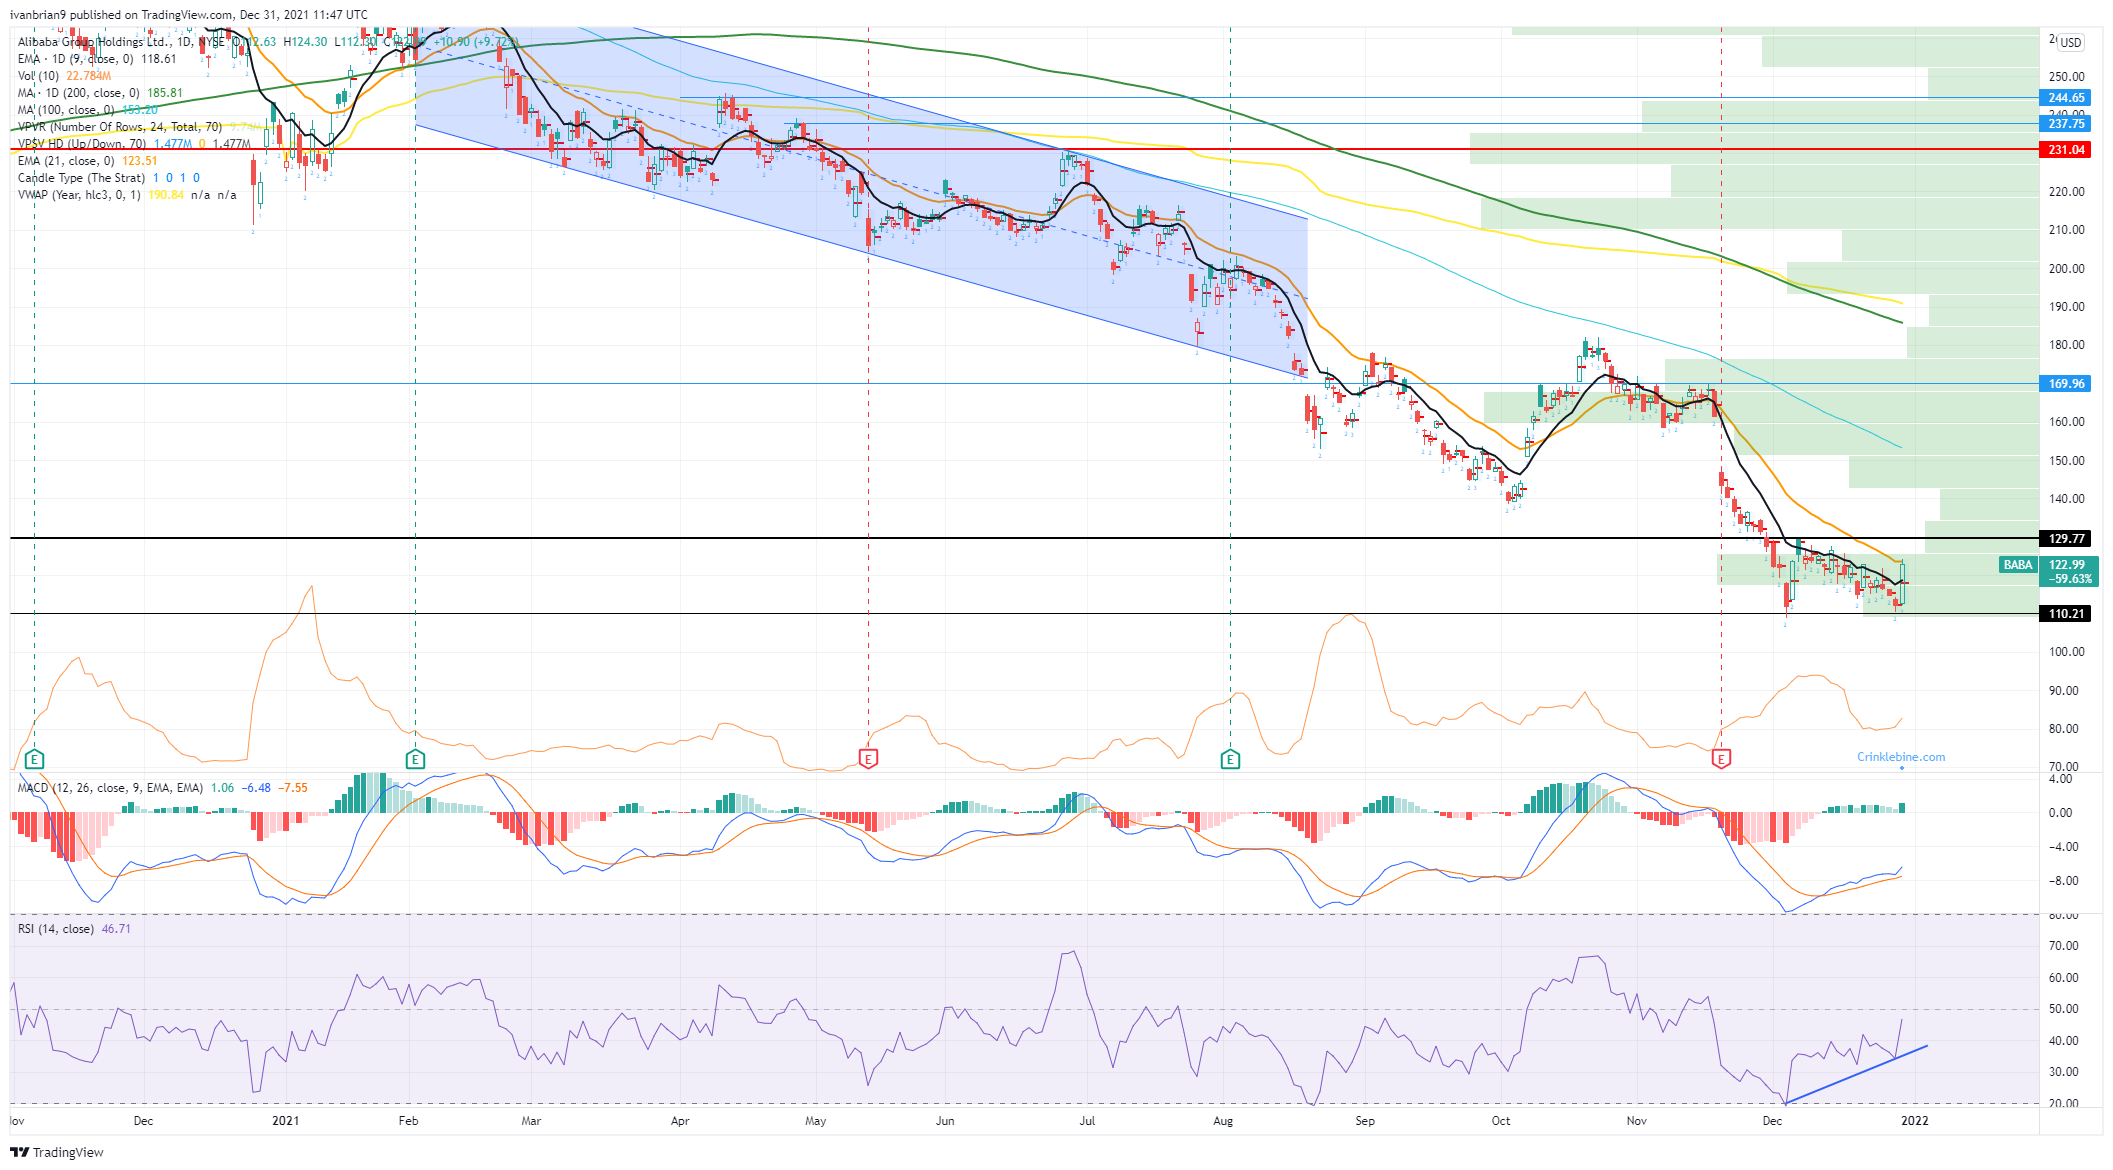Click the 169.96 price label
This screenshot has width=2113, height=1170.
2066,384
